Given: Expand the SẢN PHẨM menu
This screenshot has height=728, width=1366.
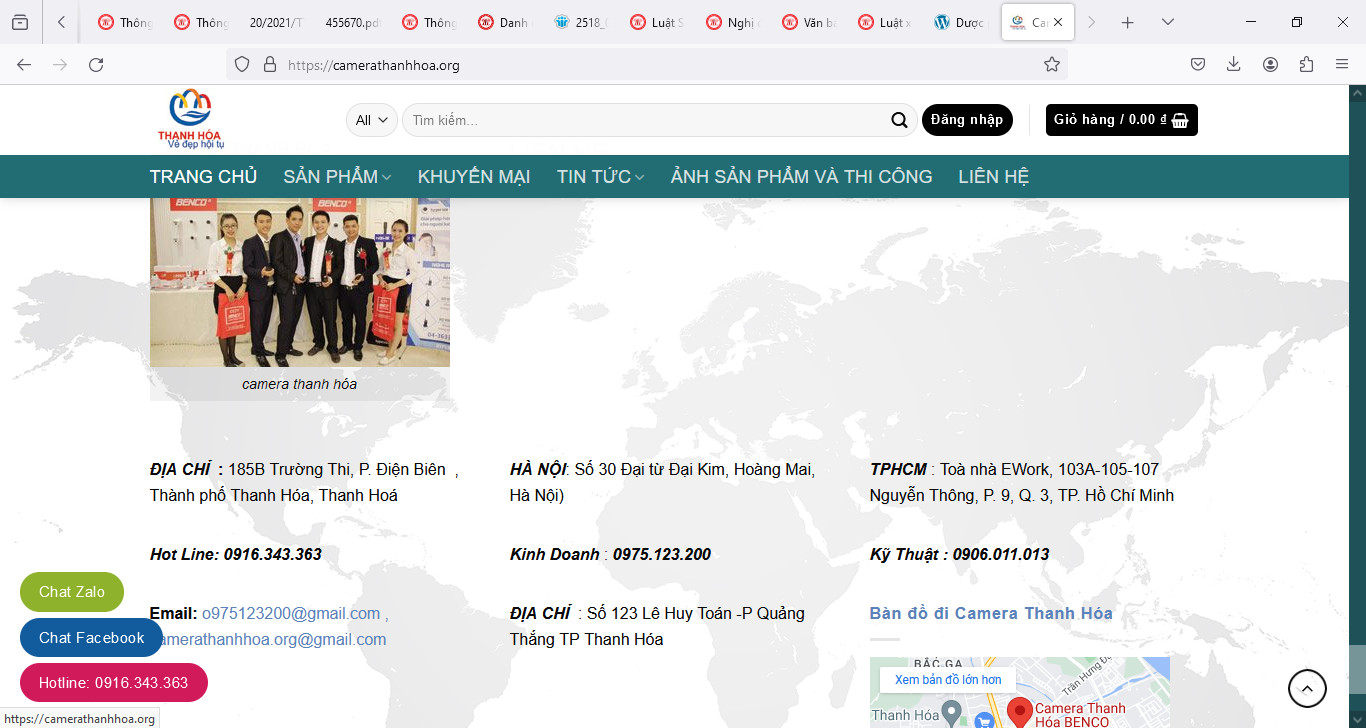Looking at the screenshot, I should pos(337,177).
